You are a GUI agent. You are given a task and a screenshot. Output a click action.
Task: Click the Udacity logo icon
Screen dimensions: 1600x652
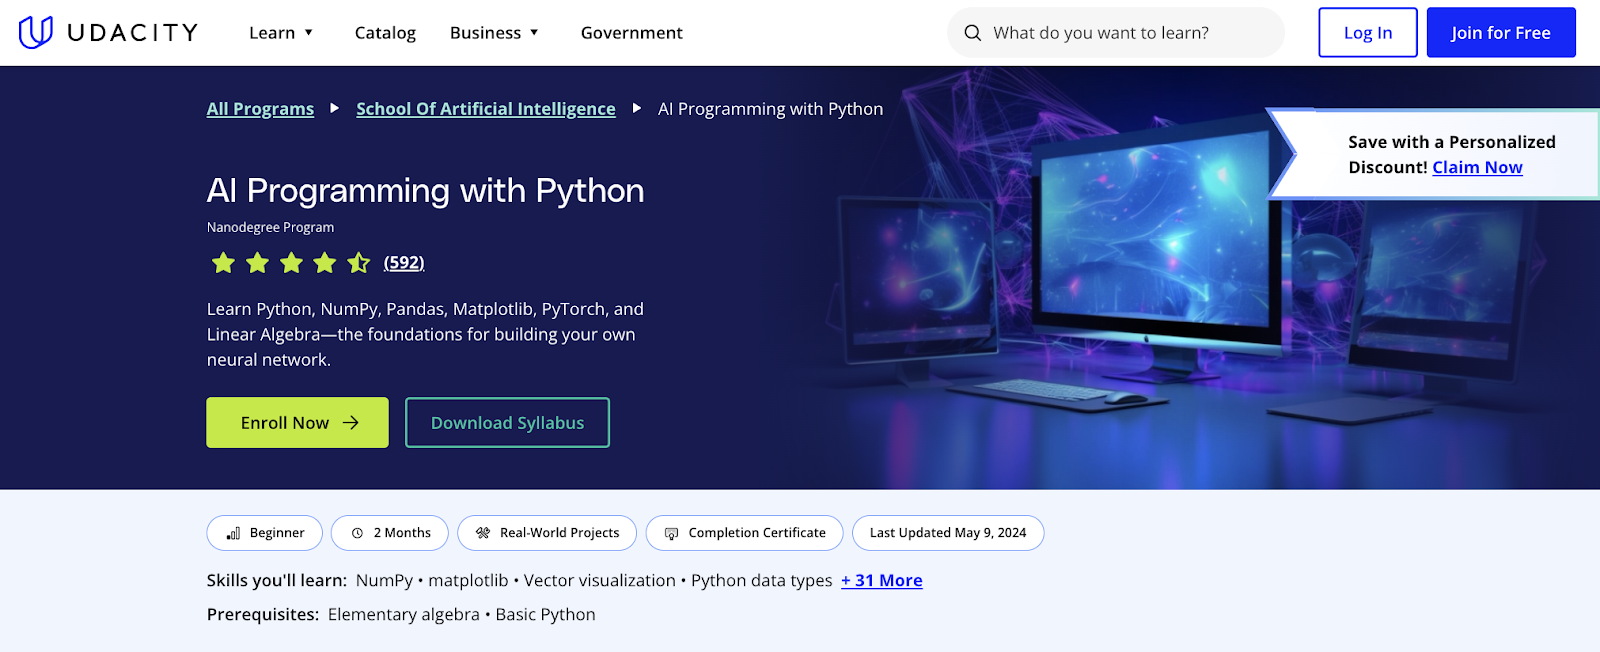click(36, 32)
